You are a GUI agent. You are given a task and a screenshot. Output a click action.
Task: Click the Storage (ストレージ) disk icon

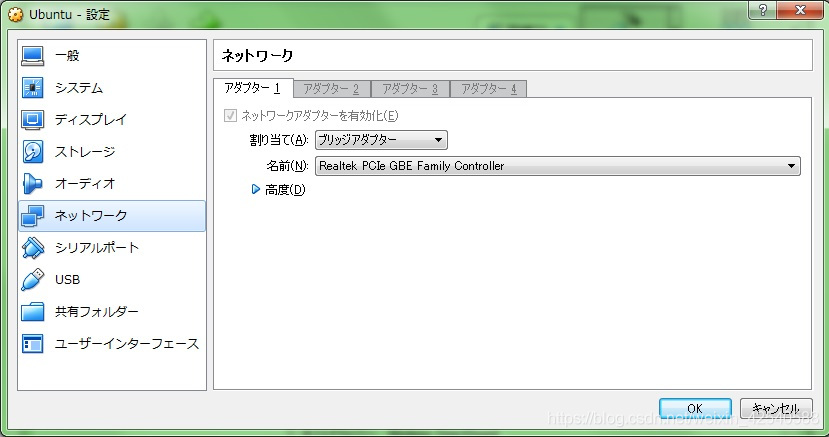click(x=33, y=152)
